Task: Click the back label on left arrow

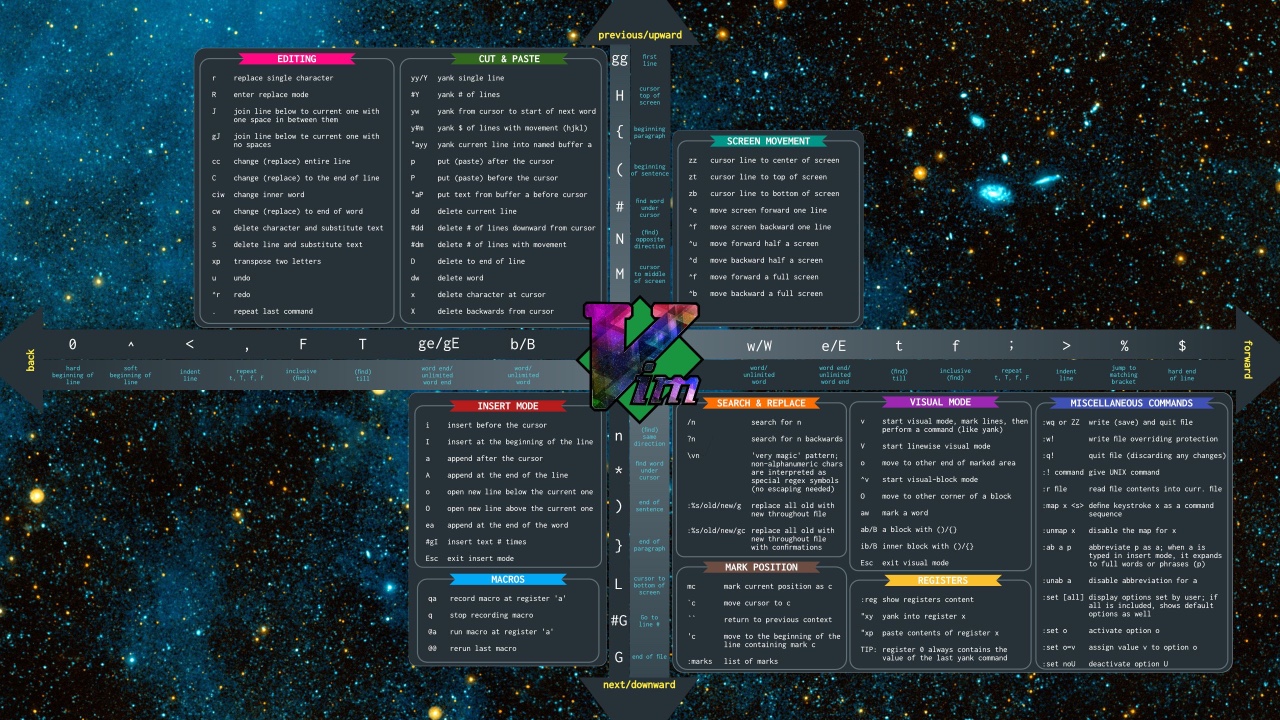Action: click(x=31, y=360)
